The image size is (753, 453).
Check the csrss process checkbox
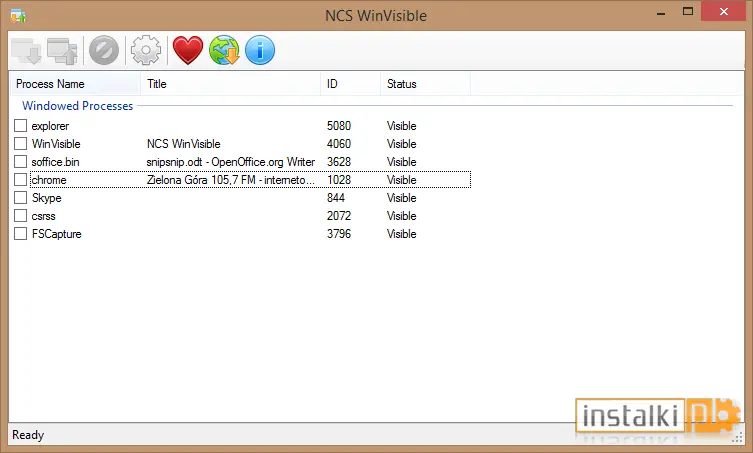pos(20,216)
